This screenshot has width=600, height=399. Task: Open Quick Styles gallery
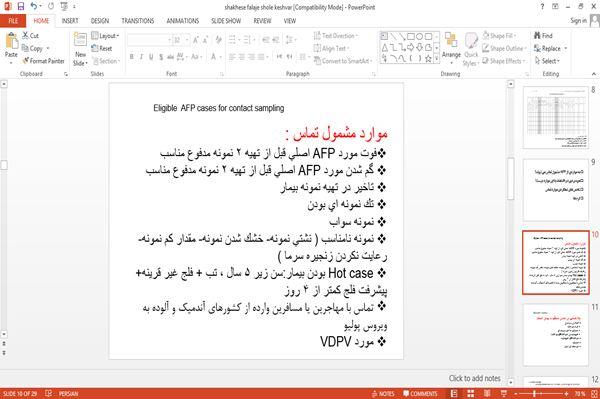coord(471,50)
